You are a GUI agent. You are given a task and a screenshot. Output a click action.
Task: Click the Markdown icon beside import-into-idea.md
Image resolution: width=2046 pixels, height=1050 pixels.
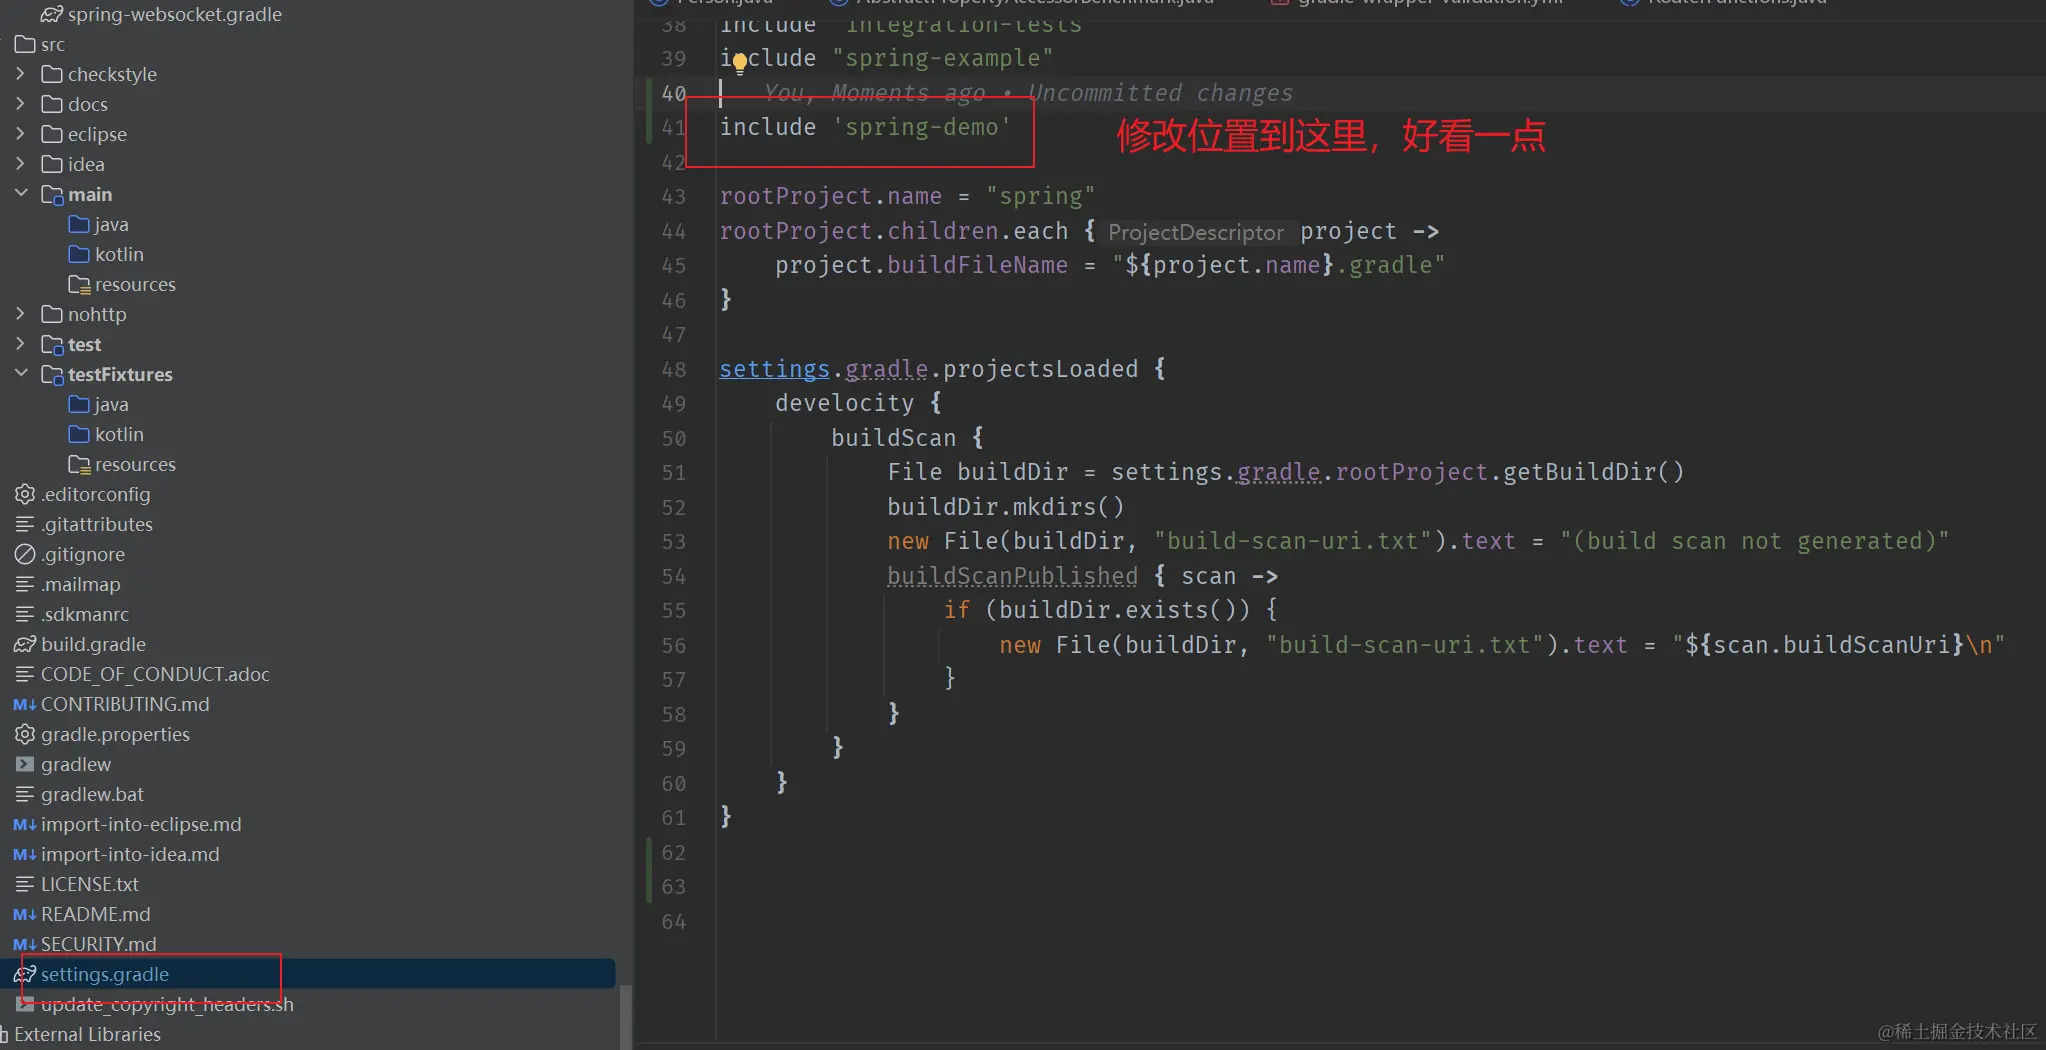tap(25, 854)
